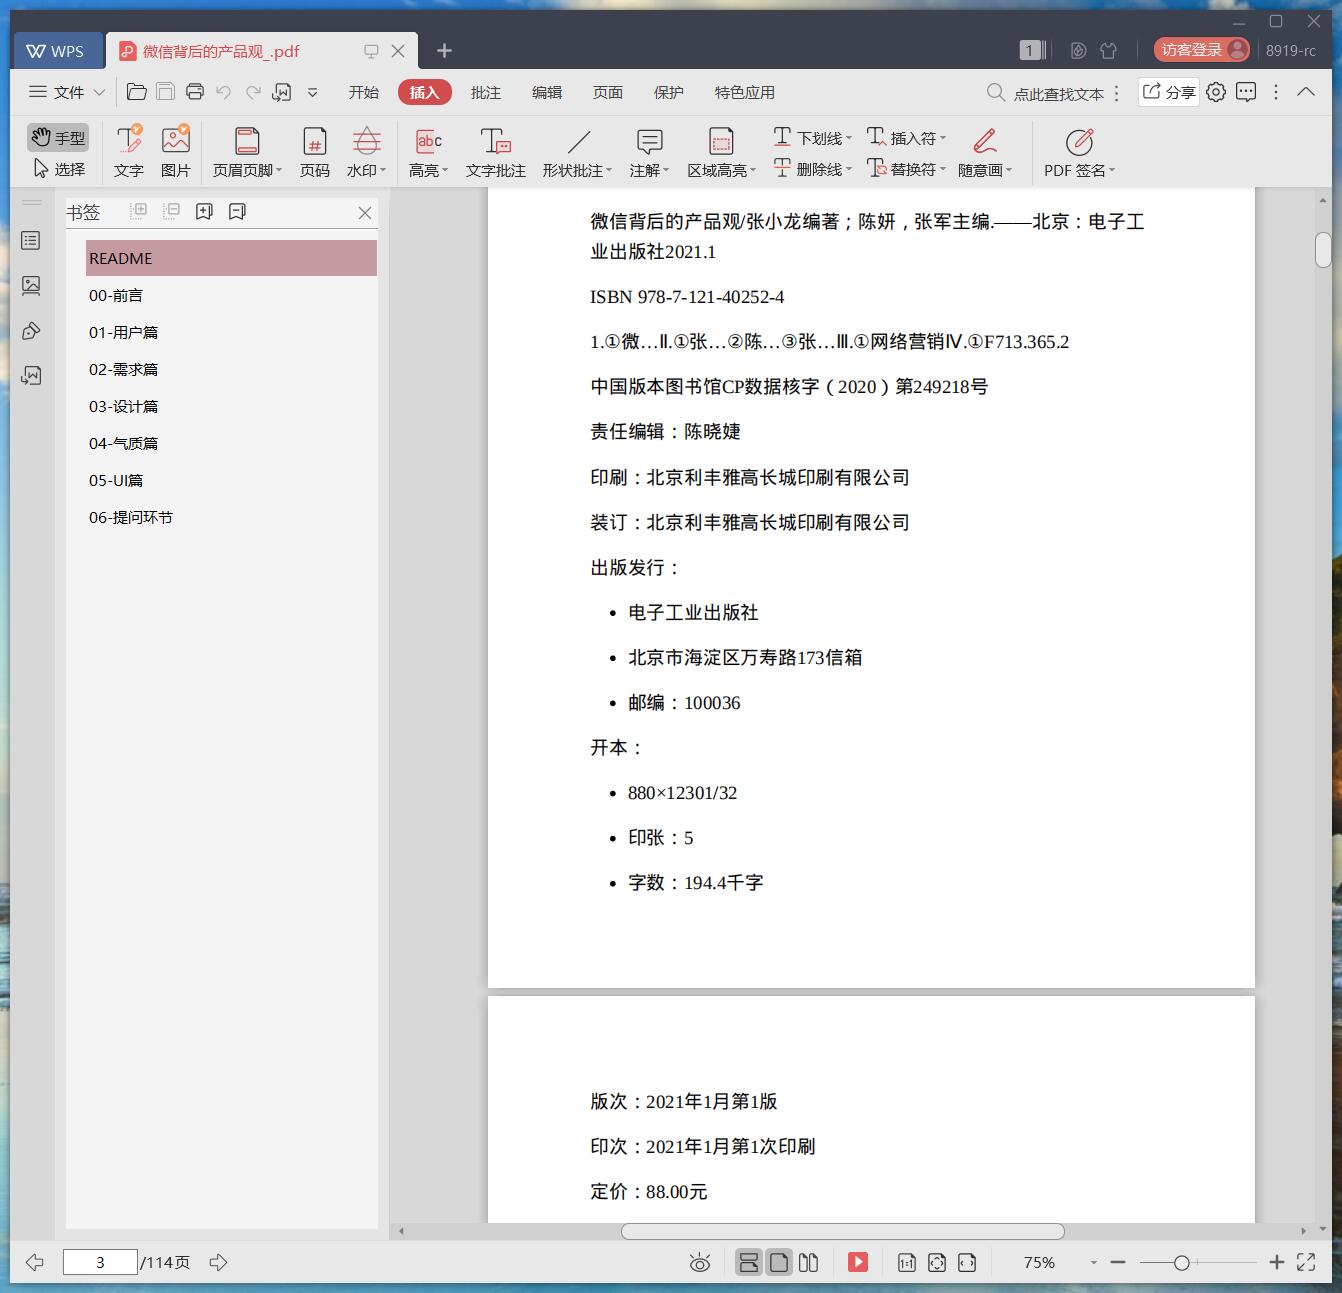
Task: Switch to the 特色应用 tab
Action: pos(745,92)
